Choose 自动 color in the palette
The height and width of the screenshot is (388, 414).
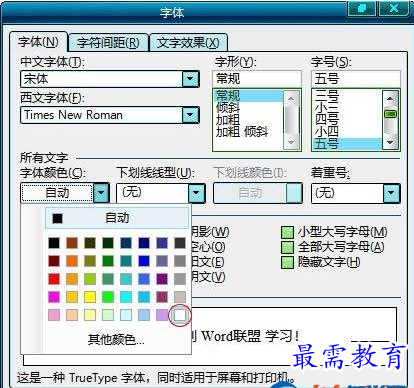(x=117, y=218)
